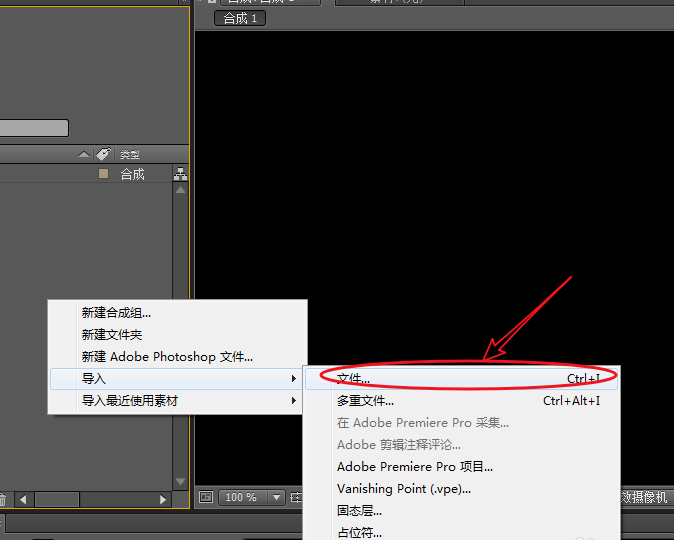The width and height of the screenshot is (674, 540).
Task: Select 新建合成组... in context menu
Action: click(x=116, y=313)
